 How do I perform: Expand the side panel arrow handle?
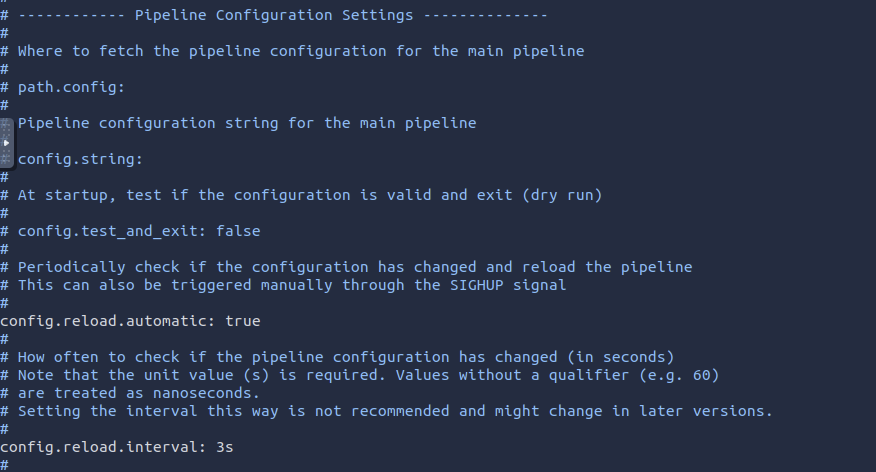coord(7,143)
